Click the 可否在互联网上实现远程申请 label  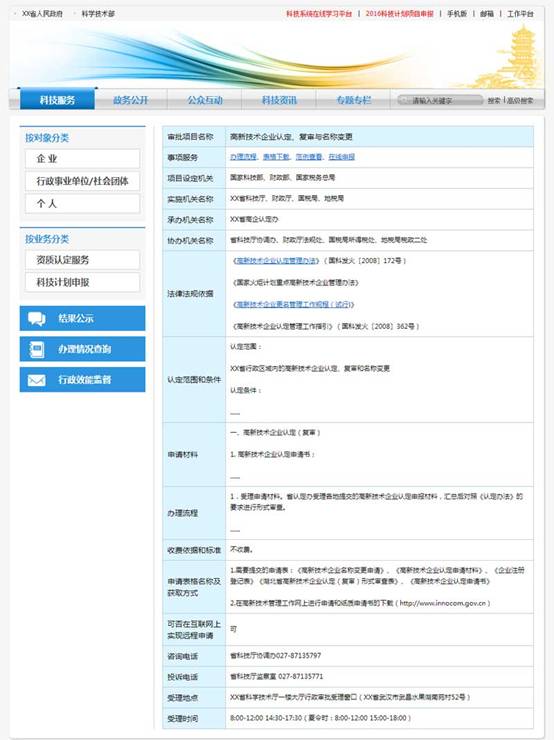[194, 630]
